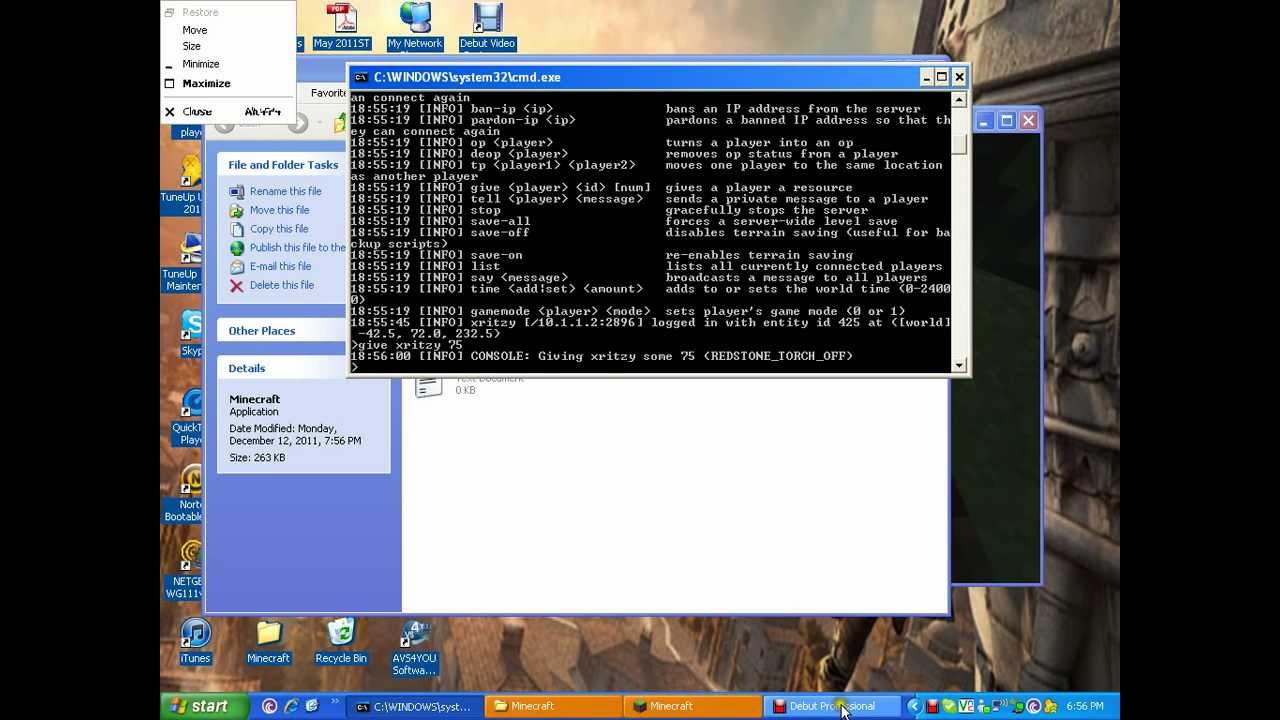Open the Windows Start button

(205, 706)
